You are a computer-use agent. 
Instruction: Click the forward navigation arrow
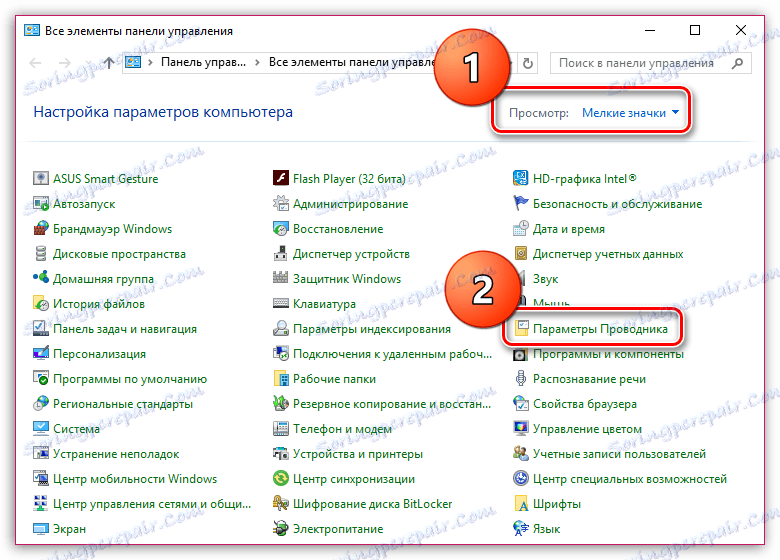click(x=65, y=63)
